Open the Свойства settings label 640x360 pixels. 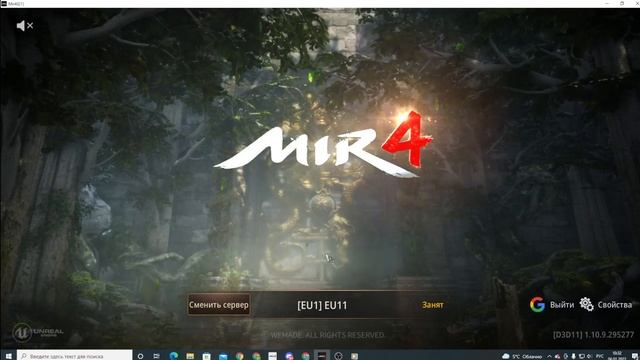pyautogui.click(x=615, y=305)
